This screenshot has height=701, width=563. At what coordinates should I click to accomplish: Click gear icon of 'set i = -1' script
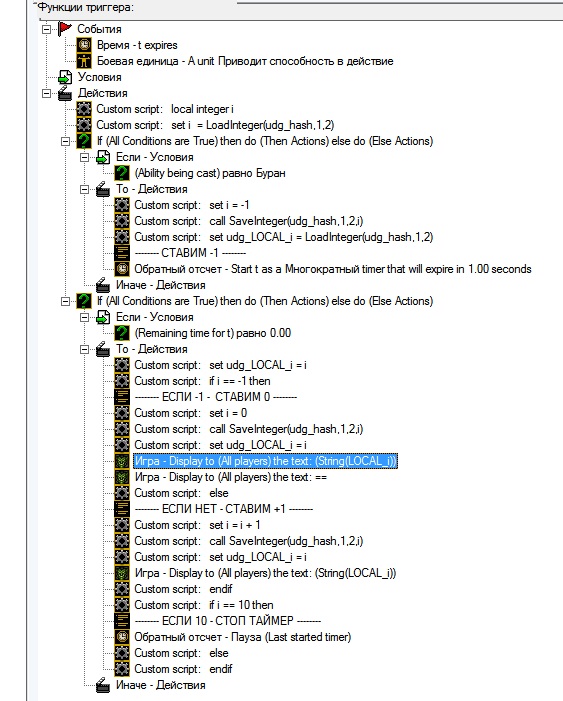pyautogui.click(x=122, y=205)
